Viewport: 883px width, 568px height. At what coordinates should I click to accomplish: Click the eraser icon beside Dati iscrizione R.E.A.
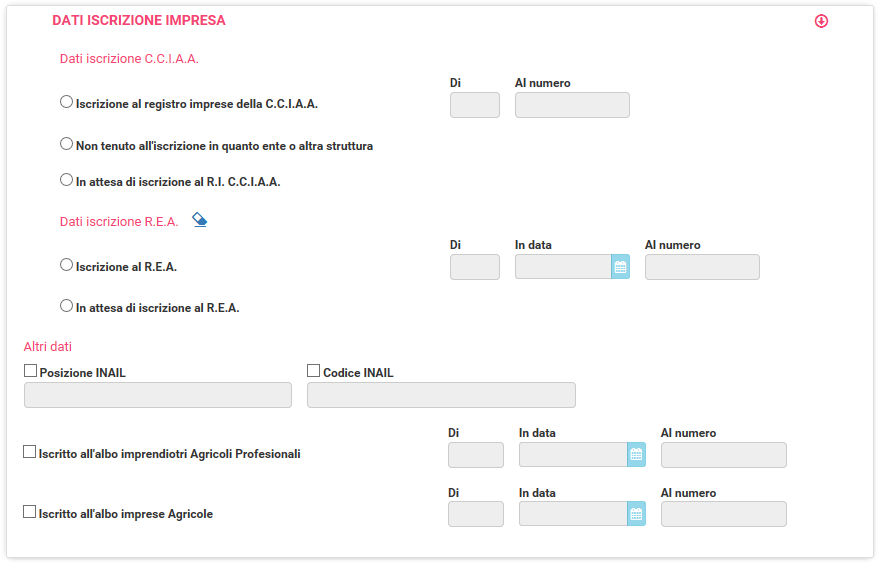click(x=199, y=220)
